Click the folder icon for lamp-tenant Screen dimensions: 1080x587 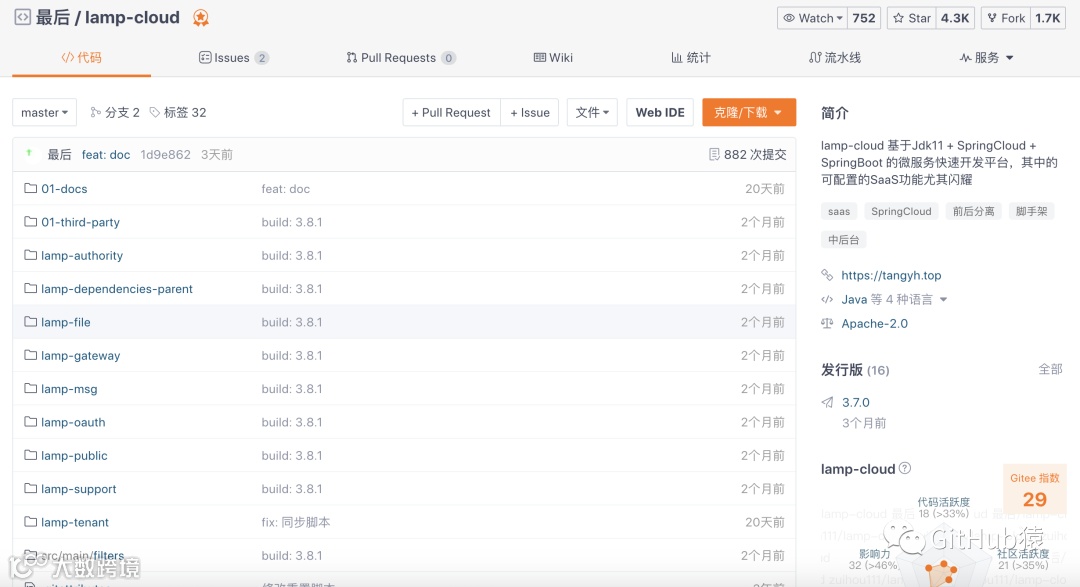point(30,522)
